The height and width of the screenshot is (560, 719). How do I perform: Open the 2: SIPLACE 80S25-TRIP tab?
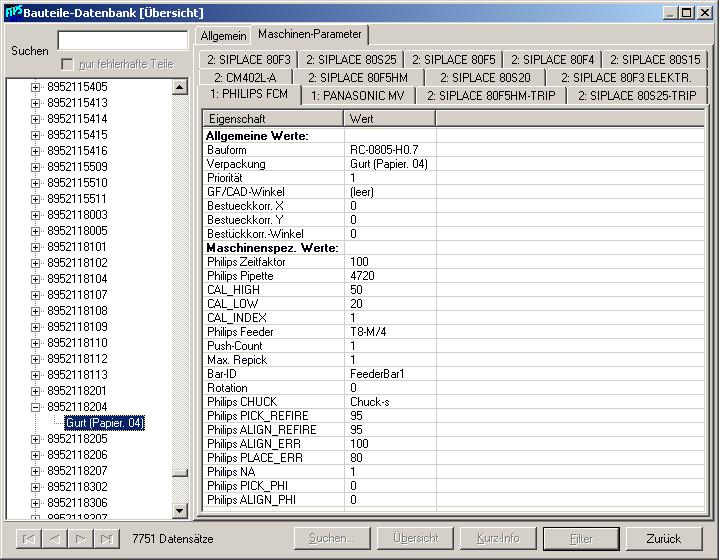(637, 96)
